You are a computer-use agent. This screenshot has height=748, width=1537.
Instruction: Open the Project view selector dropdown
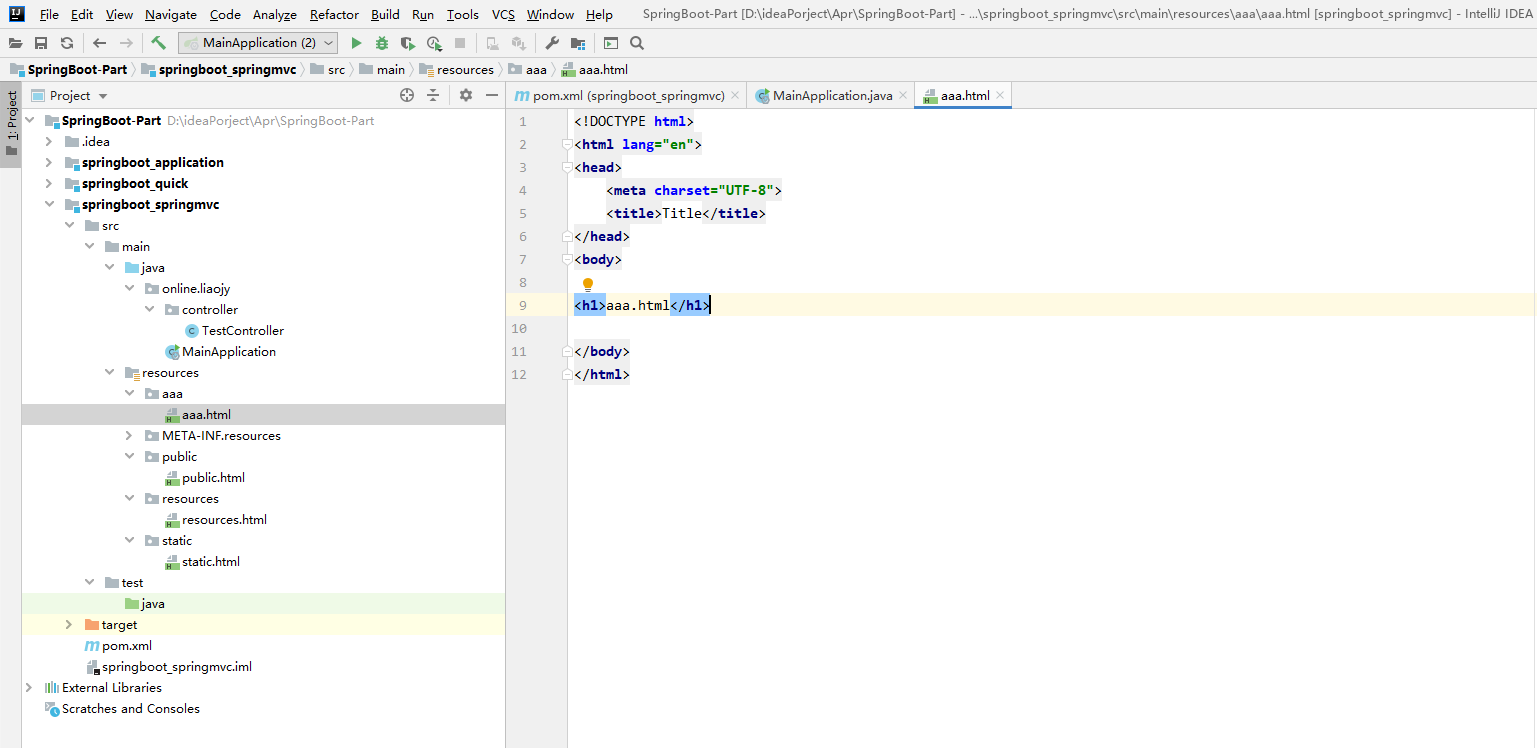[70, 96]
